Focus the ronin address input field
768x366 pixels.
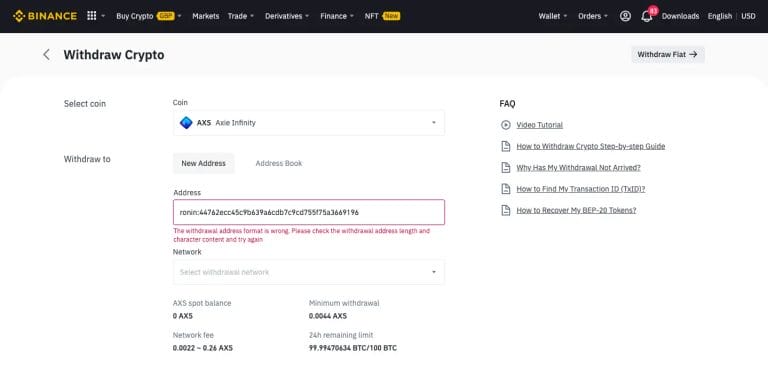coord(309,212)
